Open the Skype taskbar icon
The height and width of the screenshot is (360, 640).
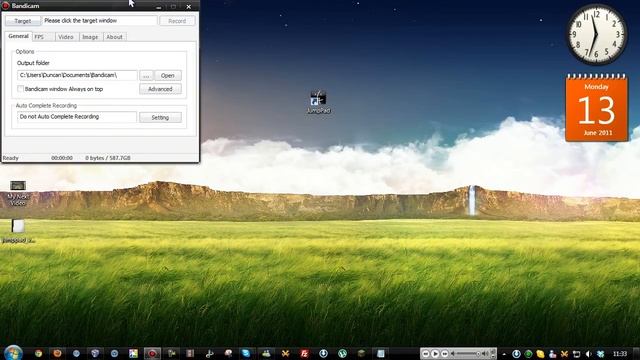click(x=246, y=353)
